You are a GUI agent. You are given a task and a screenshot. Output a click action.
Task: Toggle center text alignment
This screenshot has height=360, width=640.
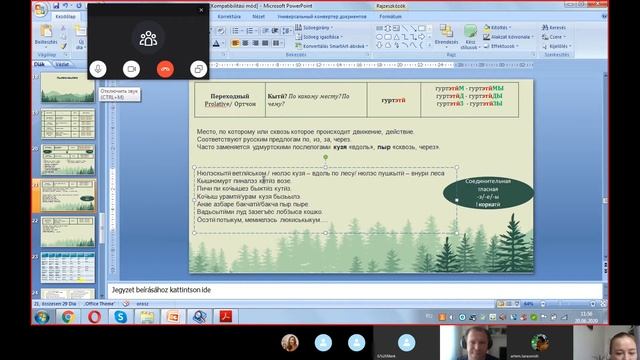[245, 43]
